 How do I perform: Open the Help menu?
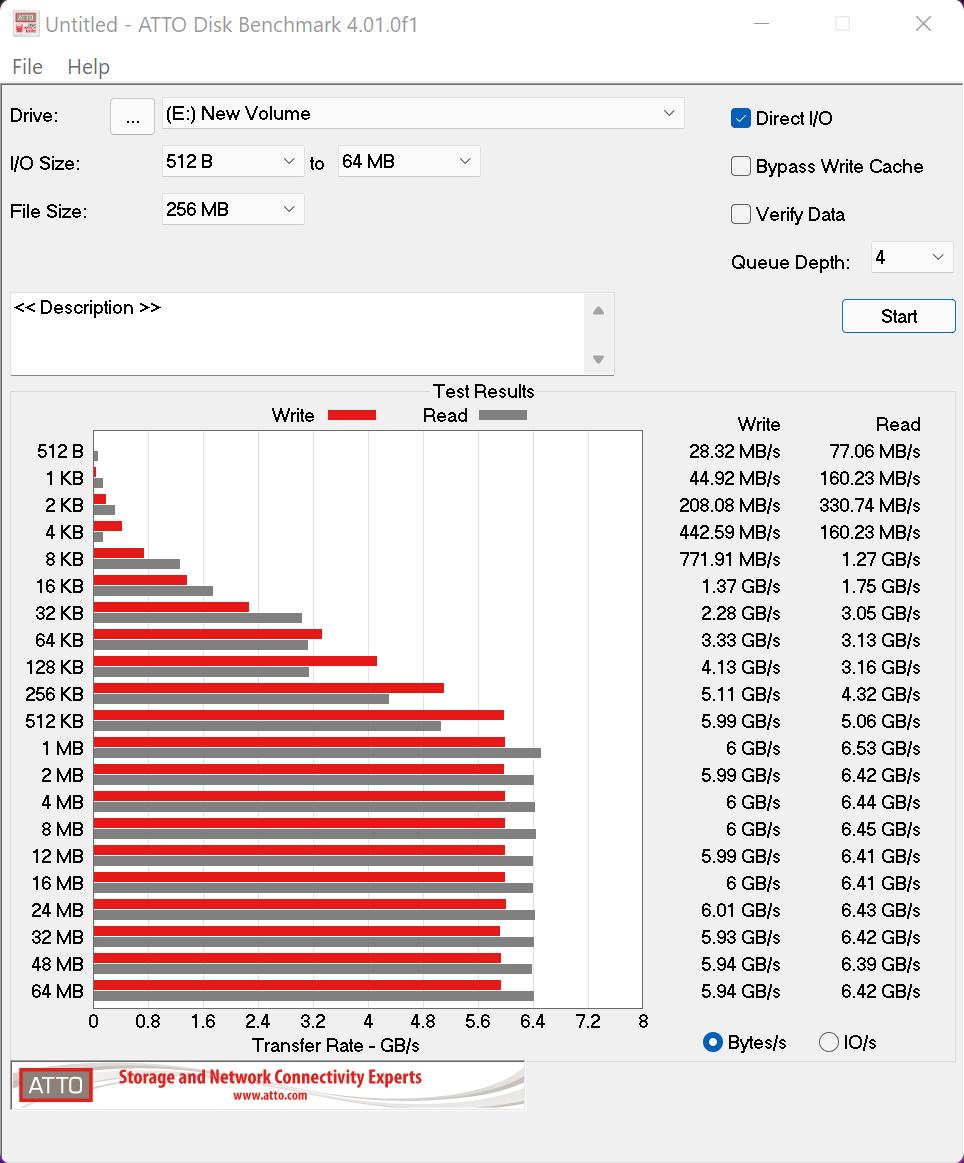point(88,67)
